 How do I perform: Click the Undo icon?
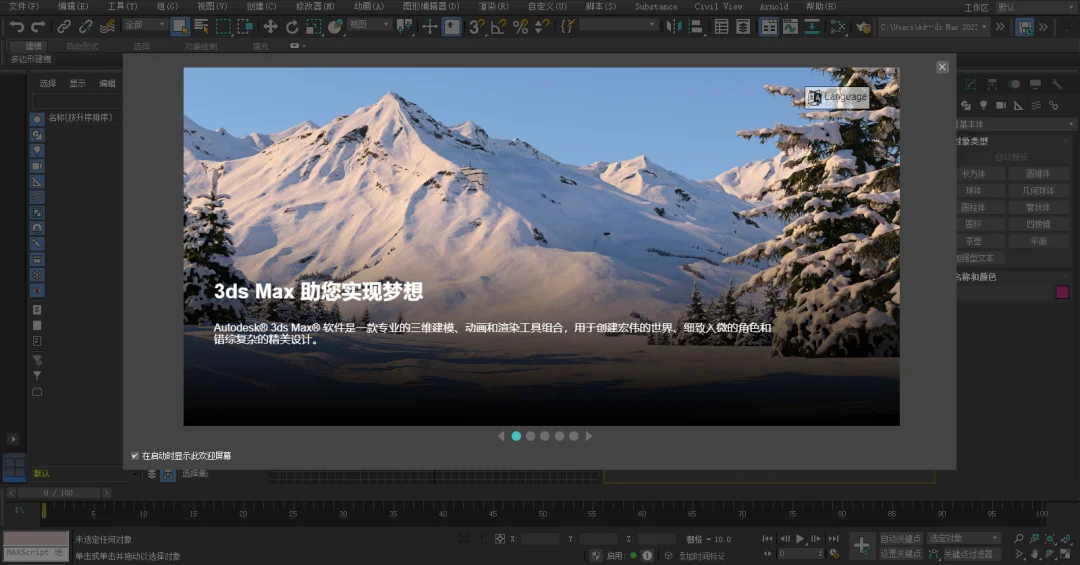[x=17, y=27]
